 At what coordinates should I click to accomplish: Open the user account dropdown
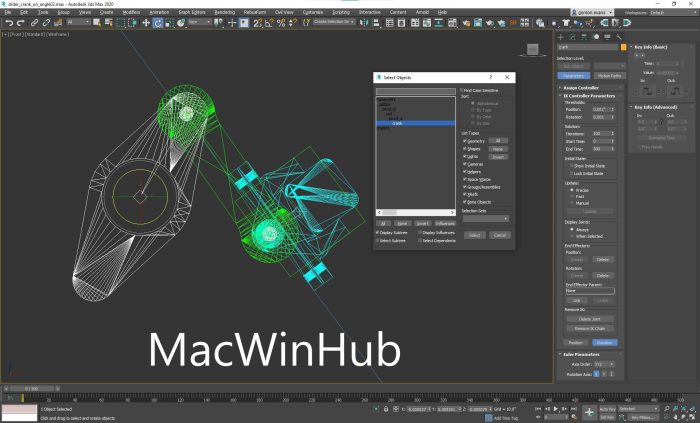593,12
